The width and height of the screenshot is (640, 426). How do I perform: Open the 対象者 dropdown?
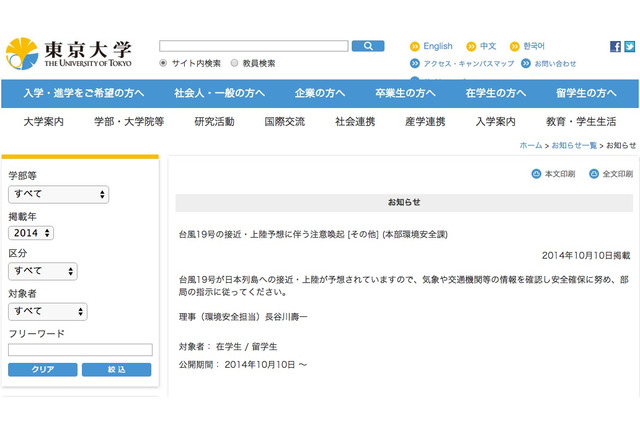pos(48,311)
